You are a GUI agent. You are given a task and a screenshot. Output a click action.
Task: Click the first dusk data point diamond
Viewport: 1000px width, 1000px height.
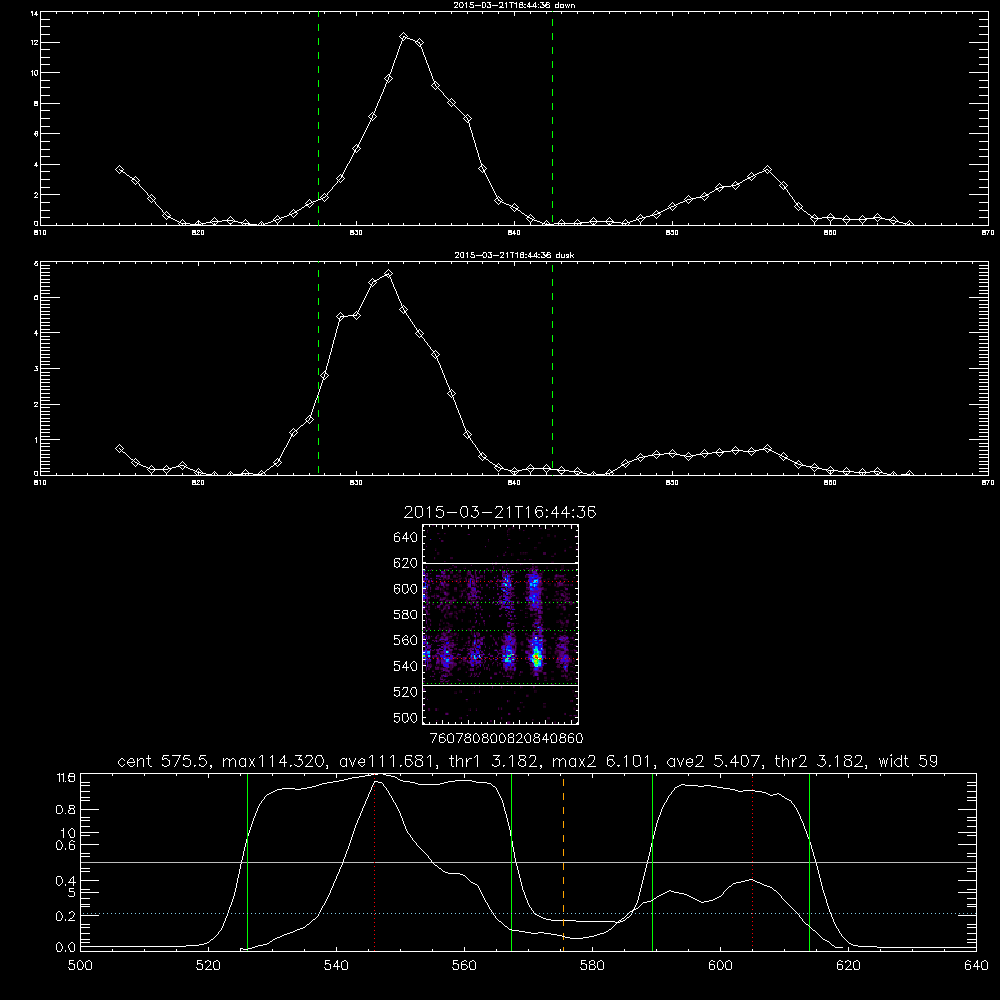(x=119, y=448)
